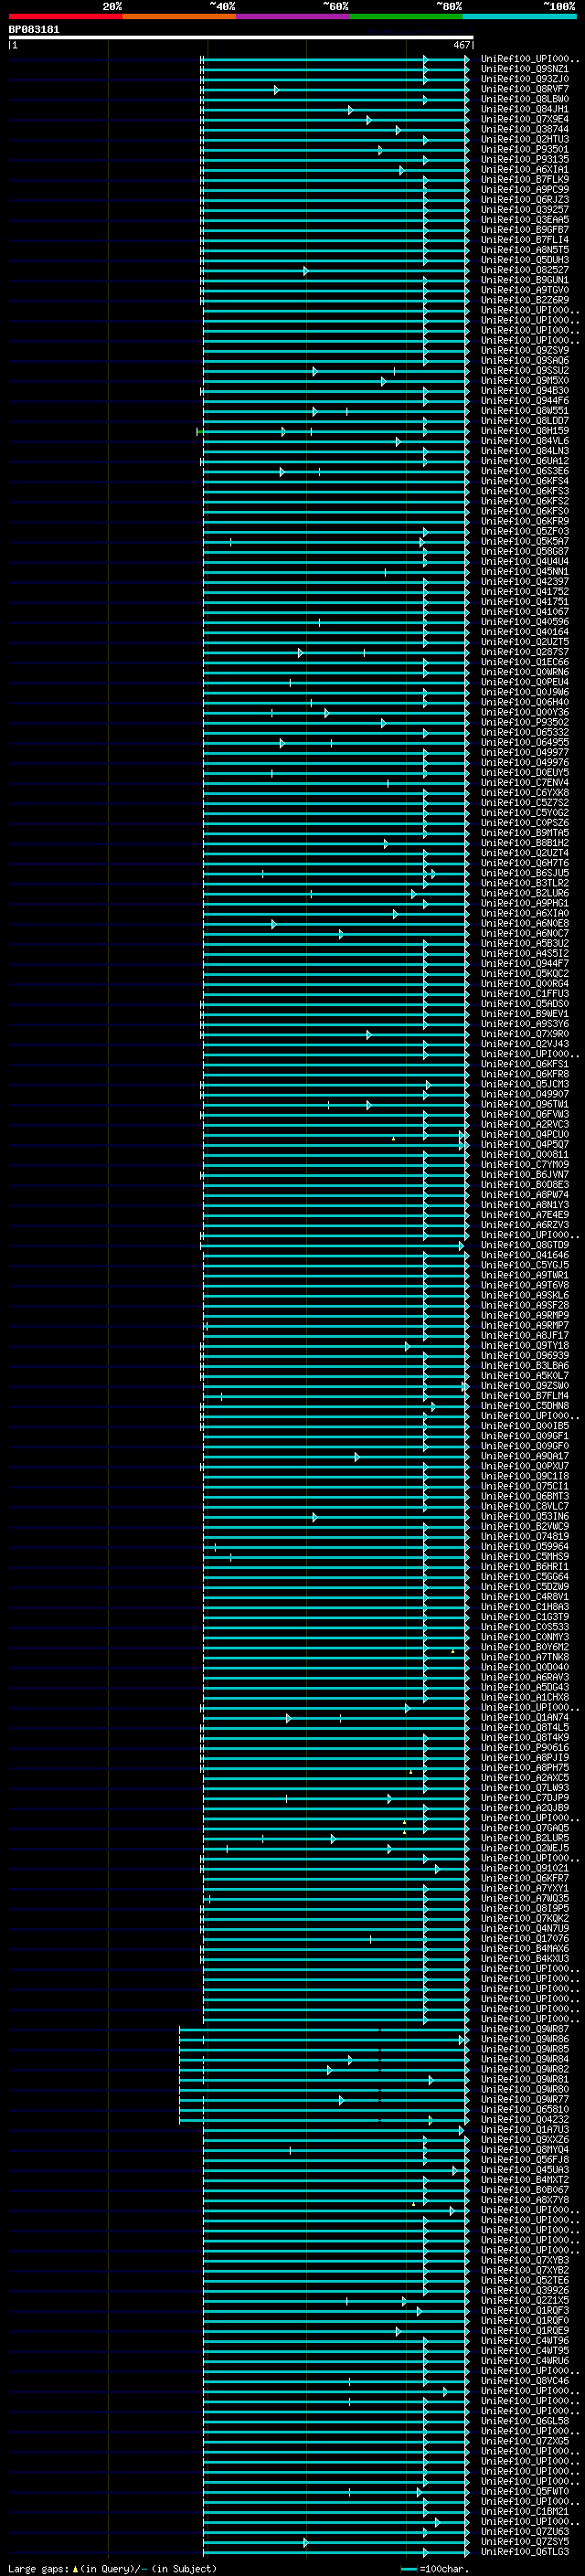Select the UniRef100_B7FLK9 label

525,180
